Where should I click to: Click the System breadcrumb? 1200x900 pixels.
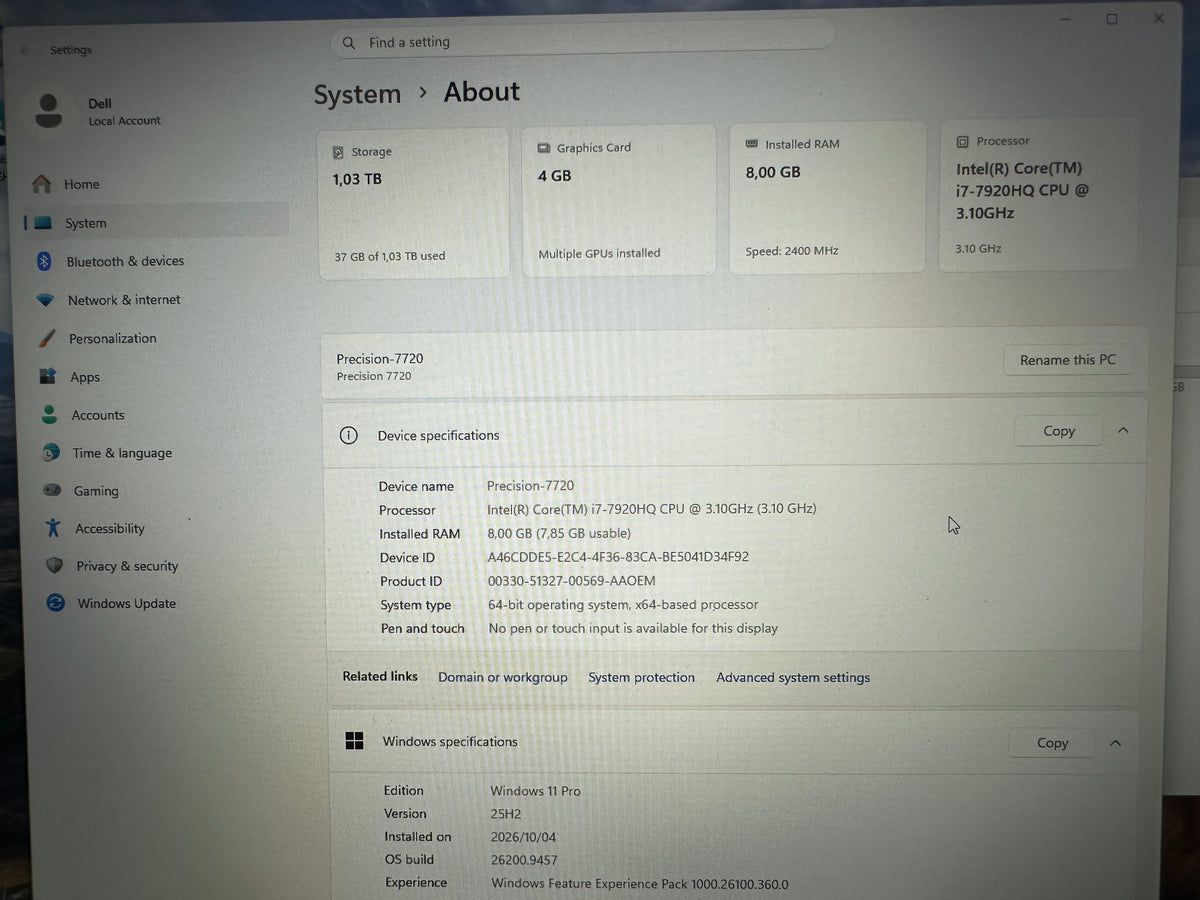(357, 94)
